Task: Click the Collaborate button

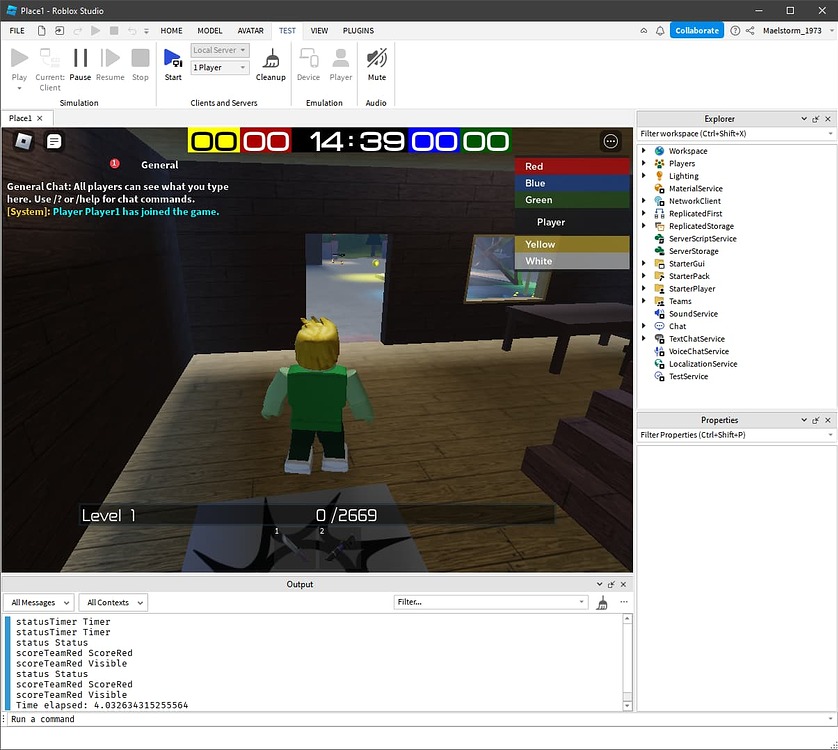Action: pyautogui.click(x=697, y=30)
